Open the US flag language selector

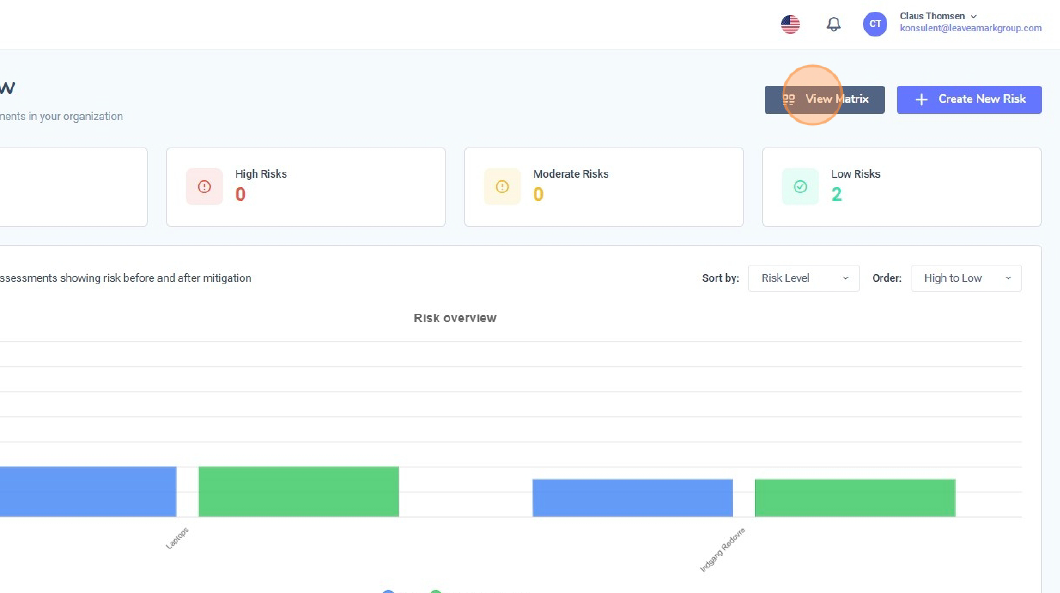pyautogui.click(x=790, y=25)
